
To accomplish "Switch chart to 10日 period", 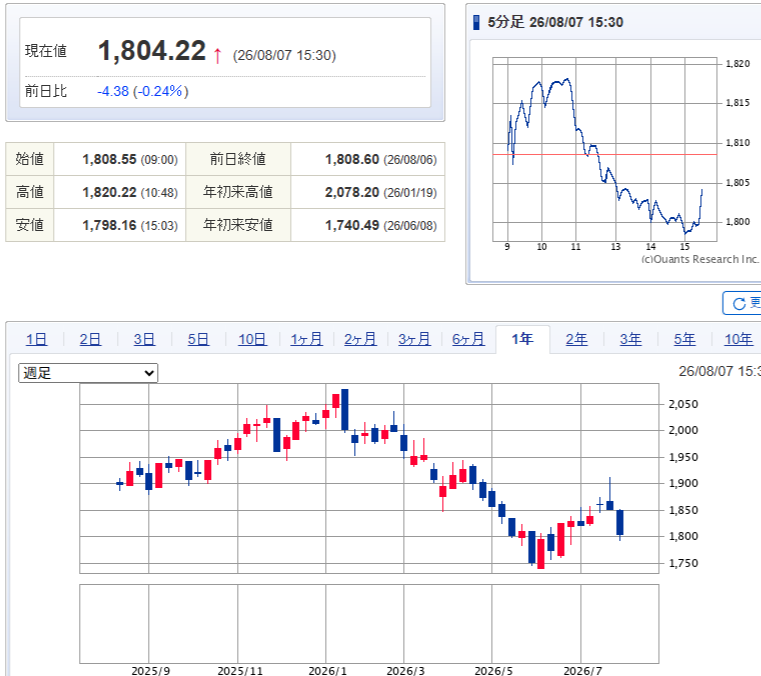I will 252,339.
